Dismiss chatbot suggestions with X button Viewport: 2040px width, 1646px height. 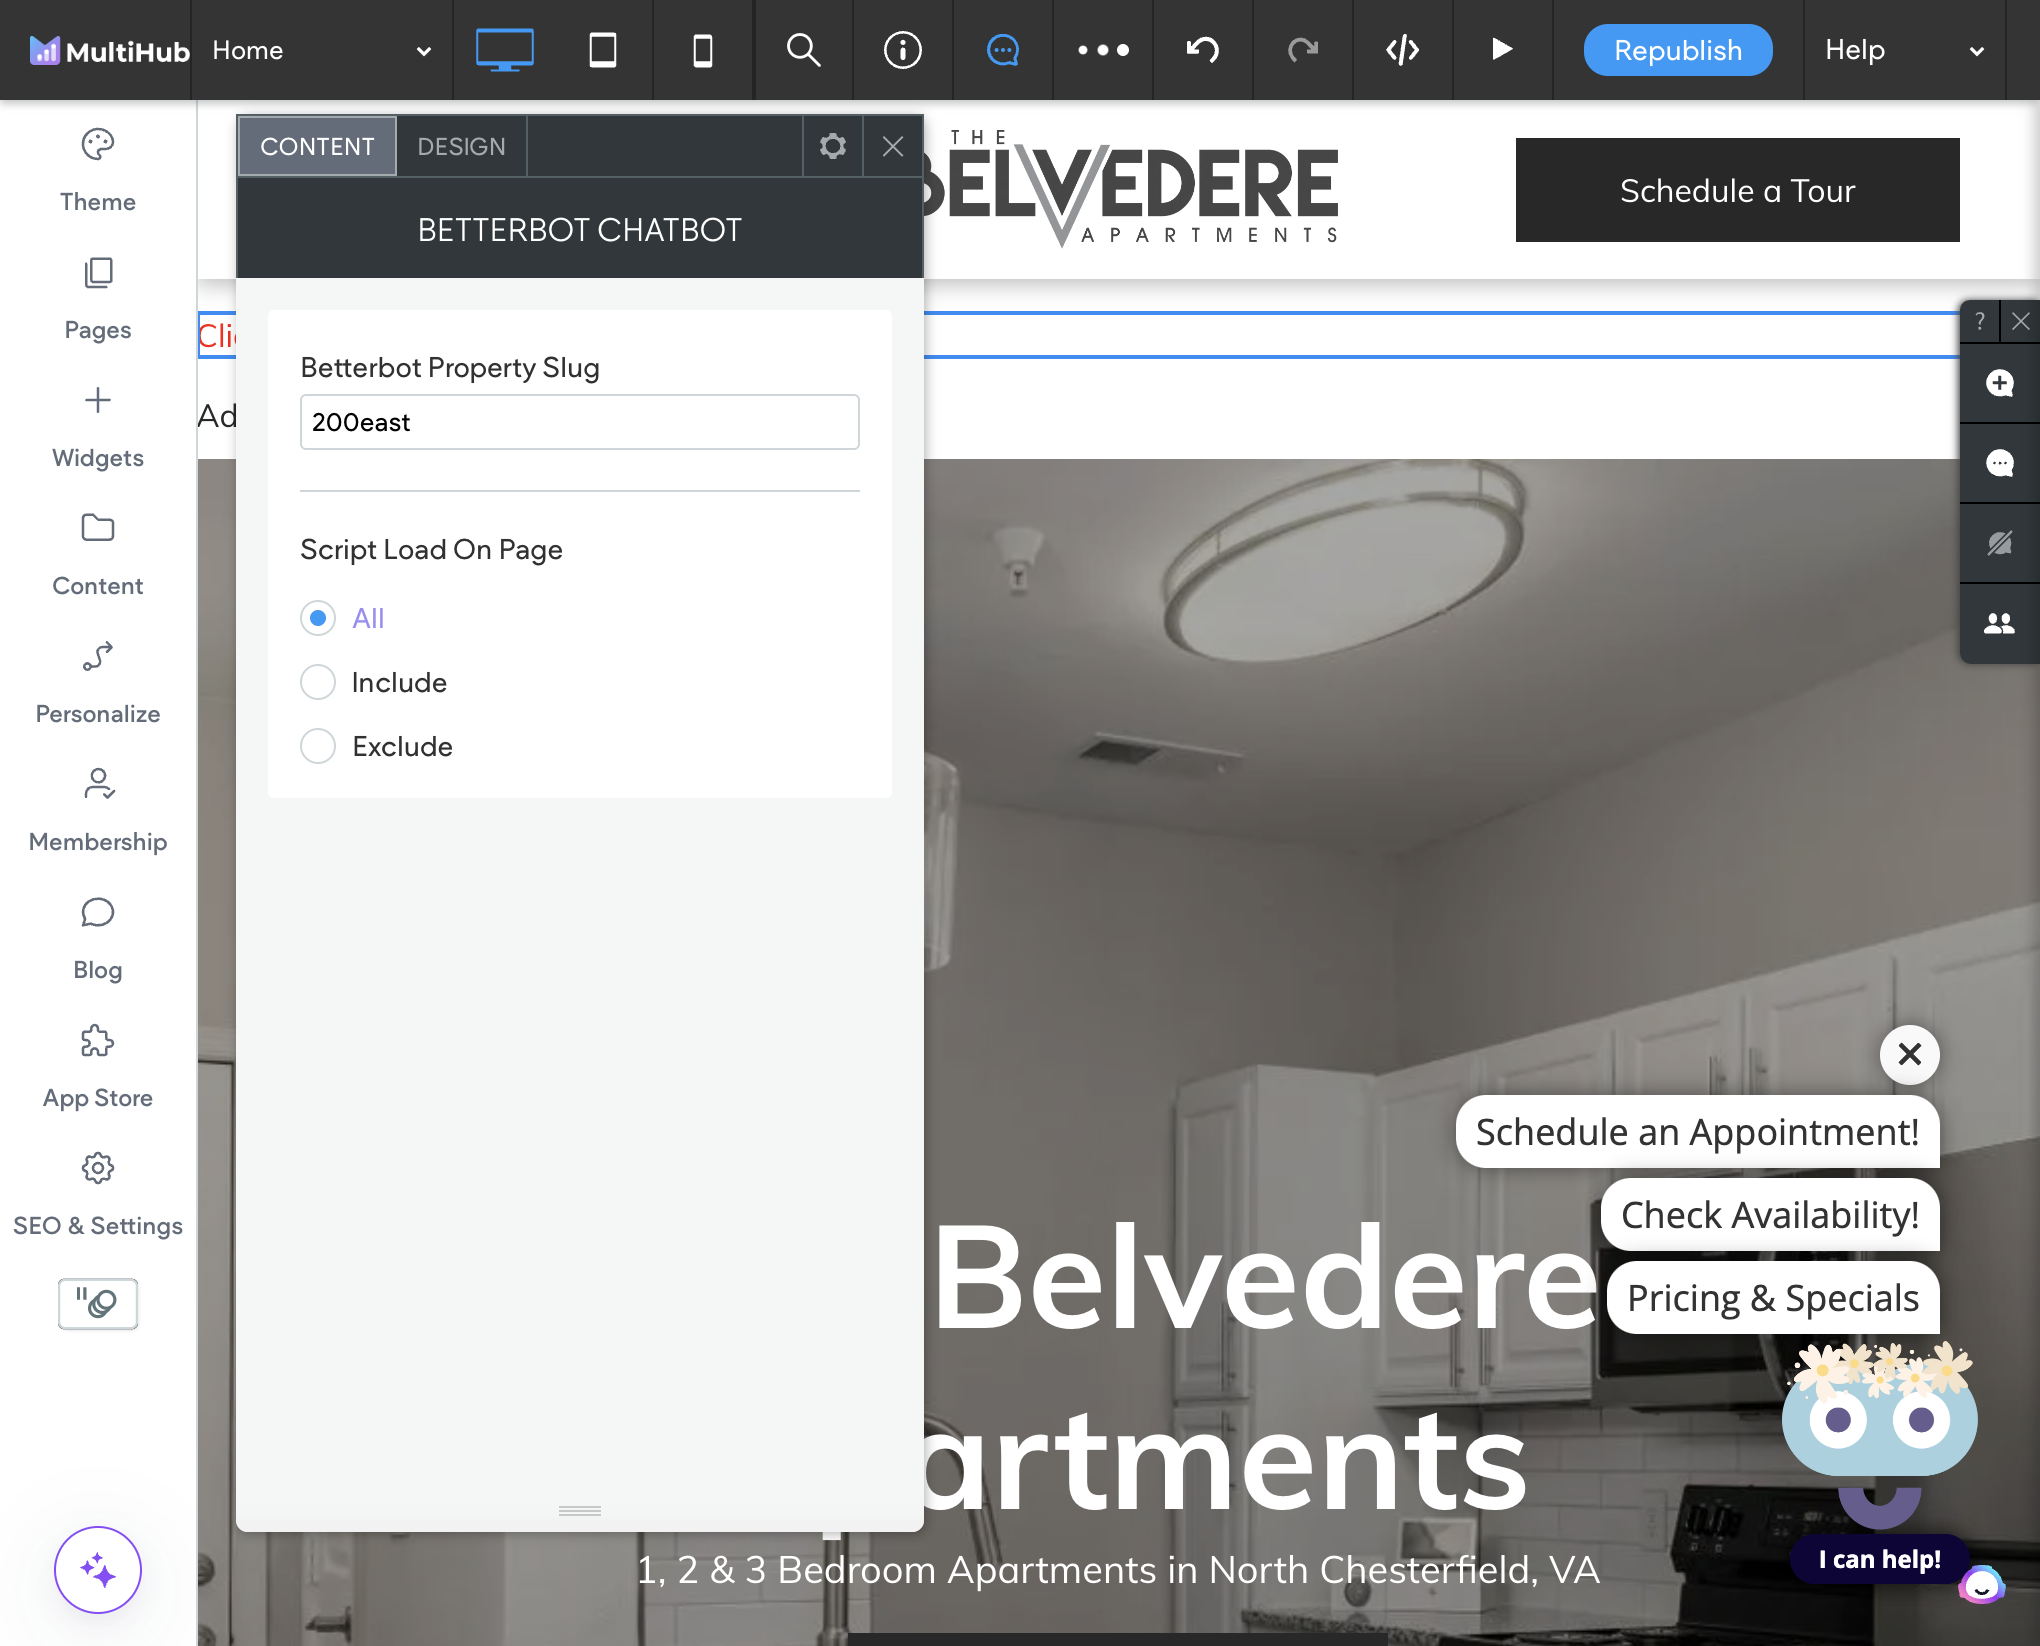pos(1909,1054)
